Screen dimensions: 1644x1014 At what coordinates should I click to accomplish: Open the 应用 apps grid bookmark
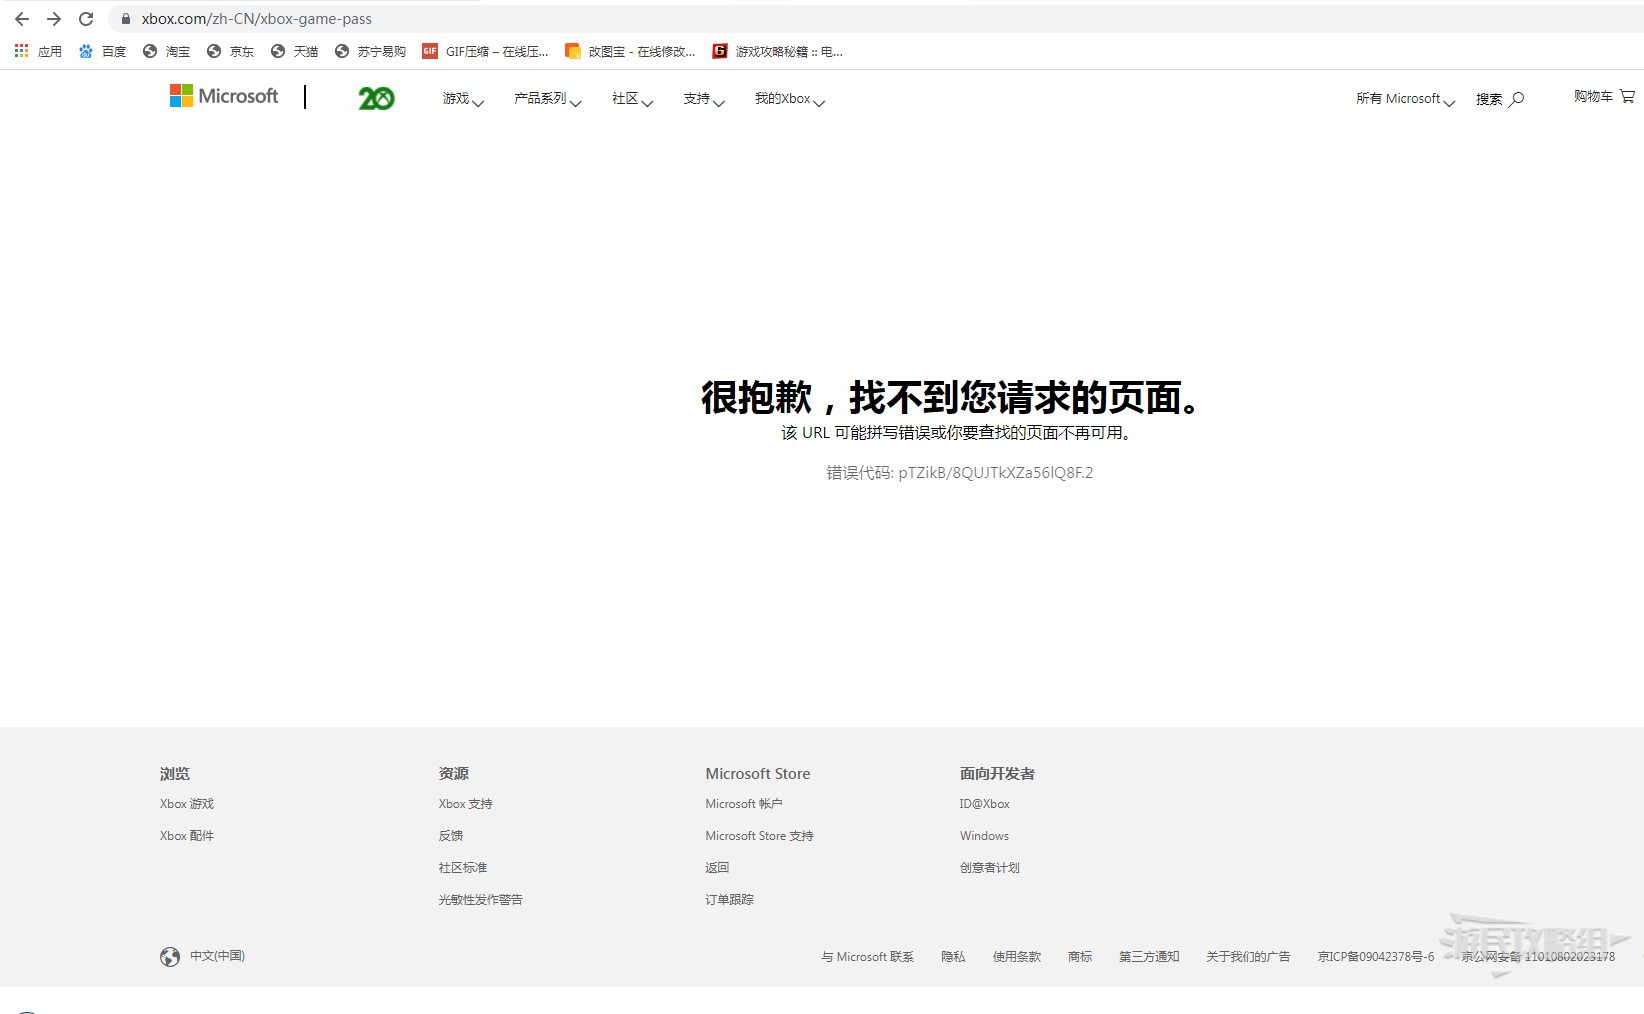38,51
